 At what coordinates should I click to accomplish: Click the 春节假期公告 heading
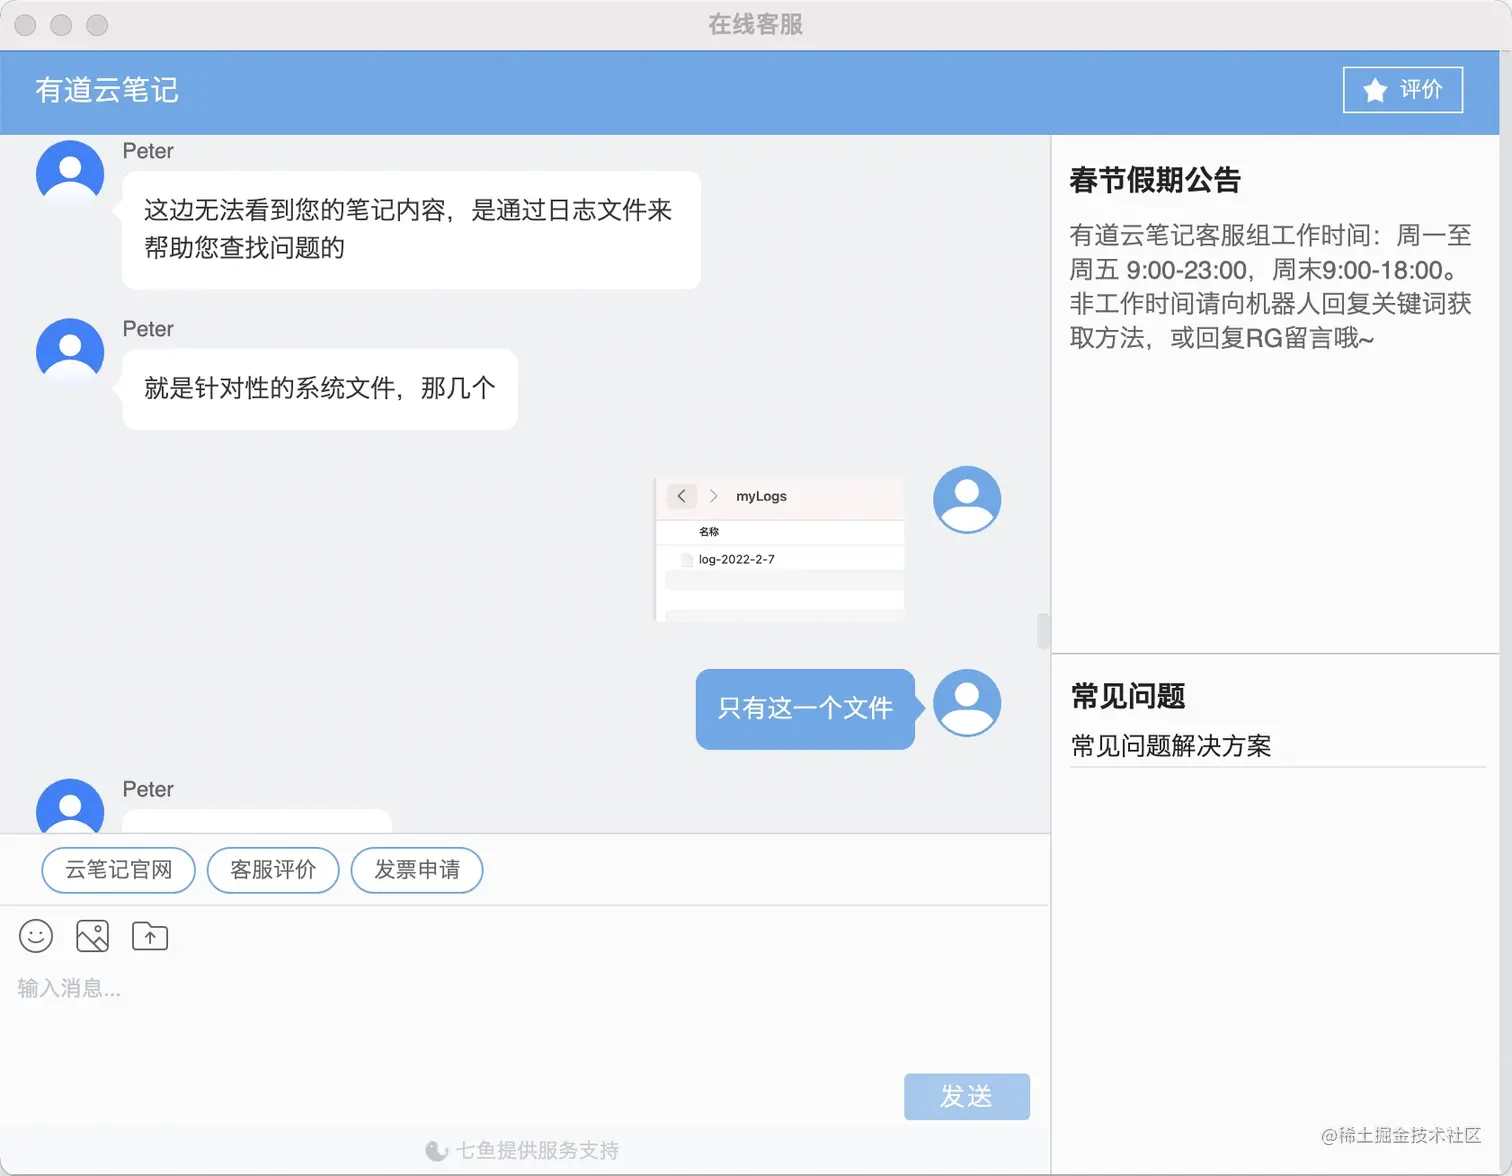(x=1155, y=180)
